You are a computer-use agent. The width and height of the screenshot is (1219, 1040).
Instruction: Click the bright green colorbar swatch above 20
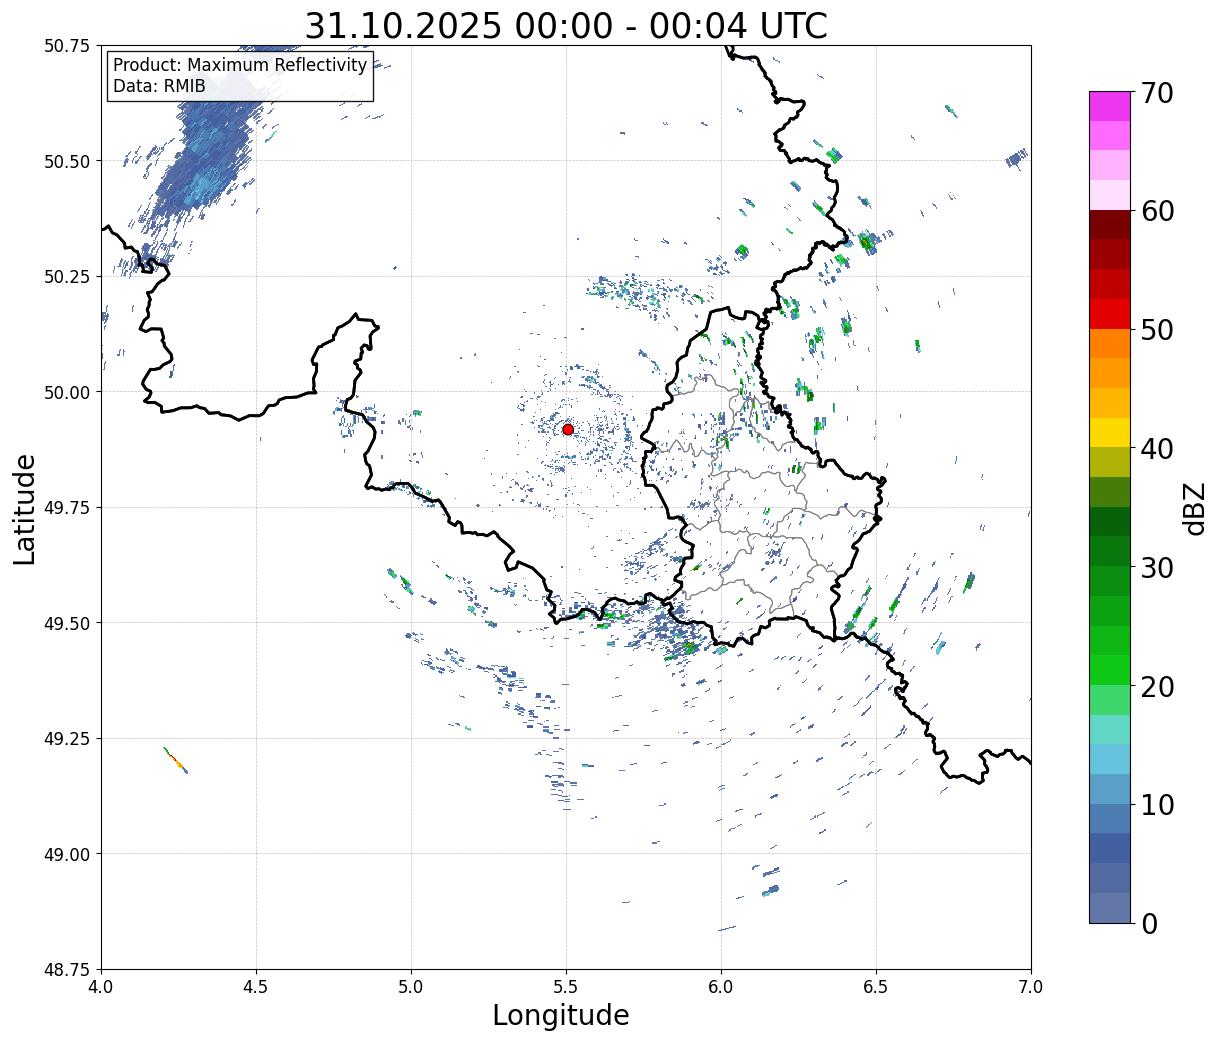click(x=1110, y=670)
